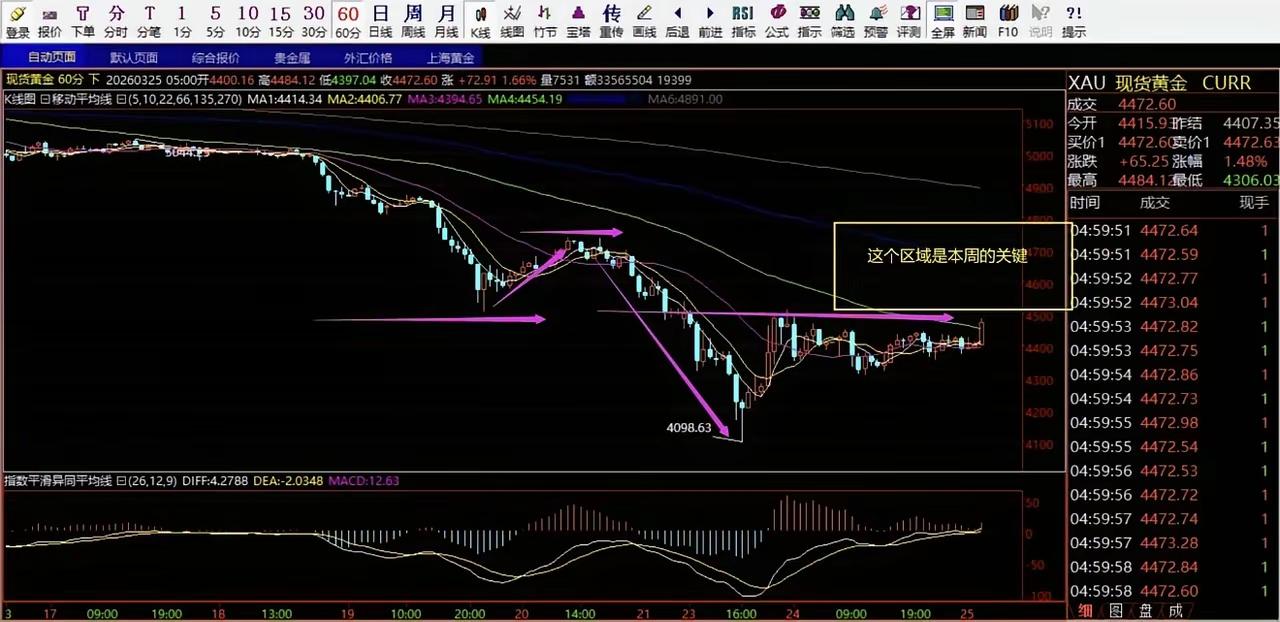Collapse the 移动平均线 indicator box toggle
Image resolution: width=1280 pixels, height=622 pixels.
tap(43, 99)
